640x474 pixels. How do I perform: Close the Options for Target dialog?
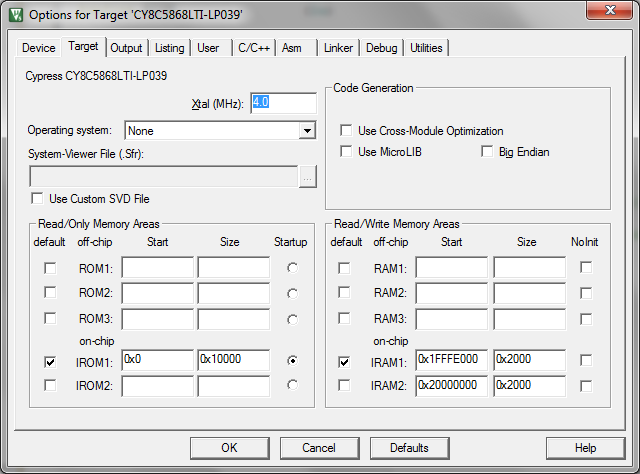pyautogui.click(x=610, y=10)
